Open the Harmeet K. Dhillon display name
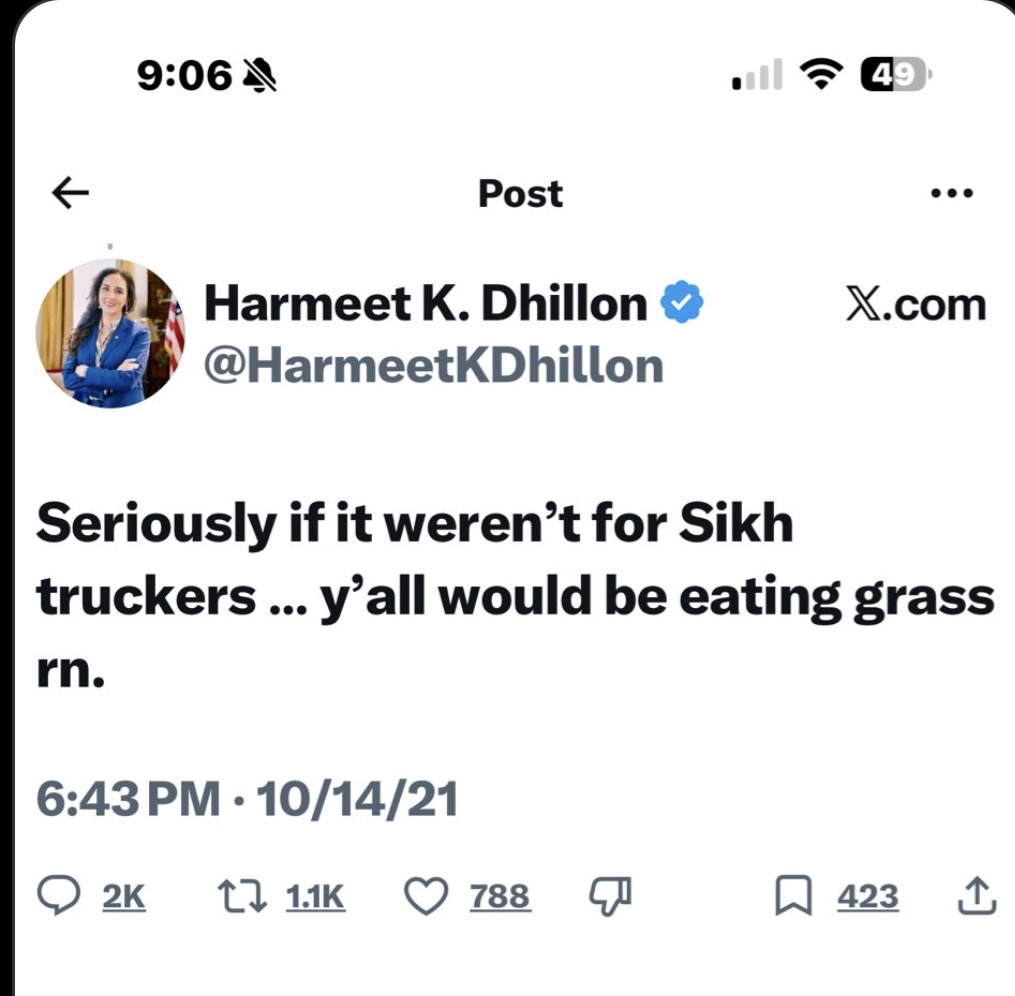The height and width of the screenshot is (996, 1015). 425,304
